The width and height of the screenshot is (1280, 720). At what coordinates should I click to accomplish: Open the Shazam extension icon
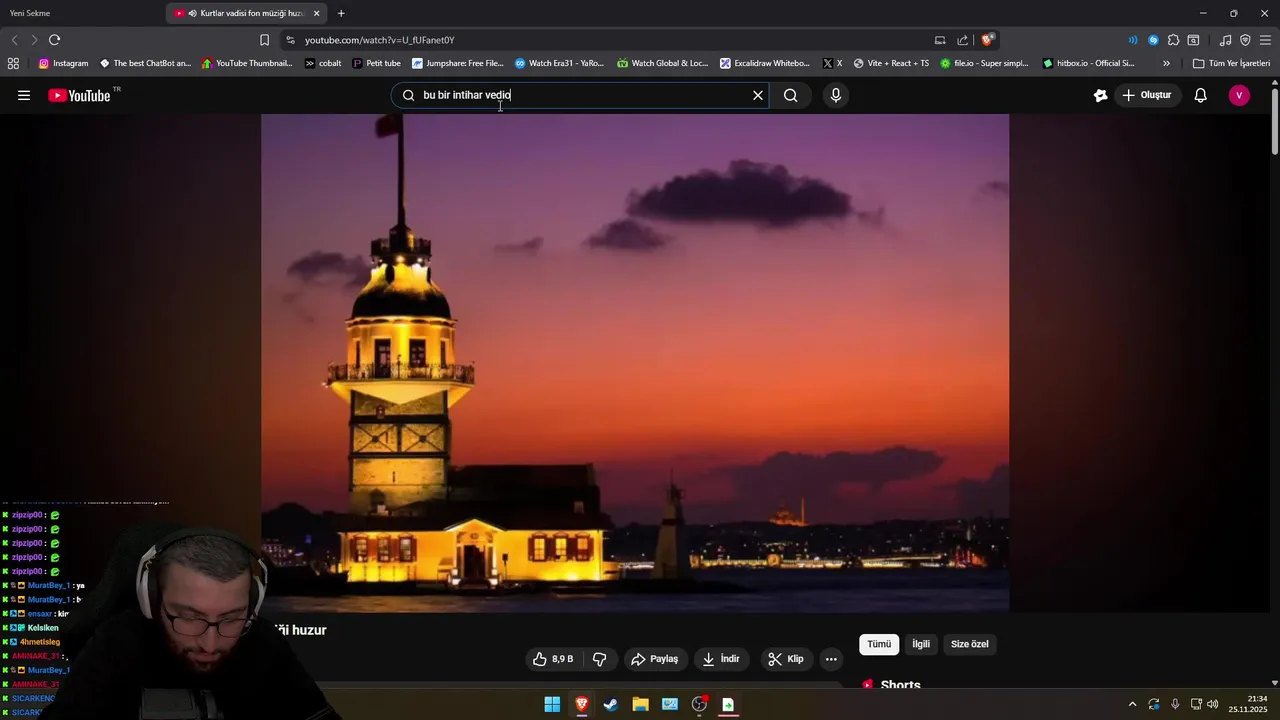[x=1153, y=40]
